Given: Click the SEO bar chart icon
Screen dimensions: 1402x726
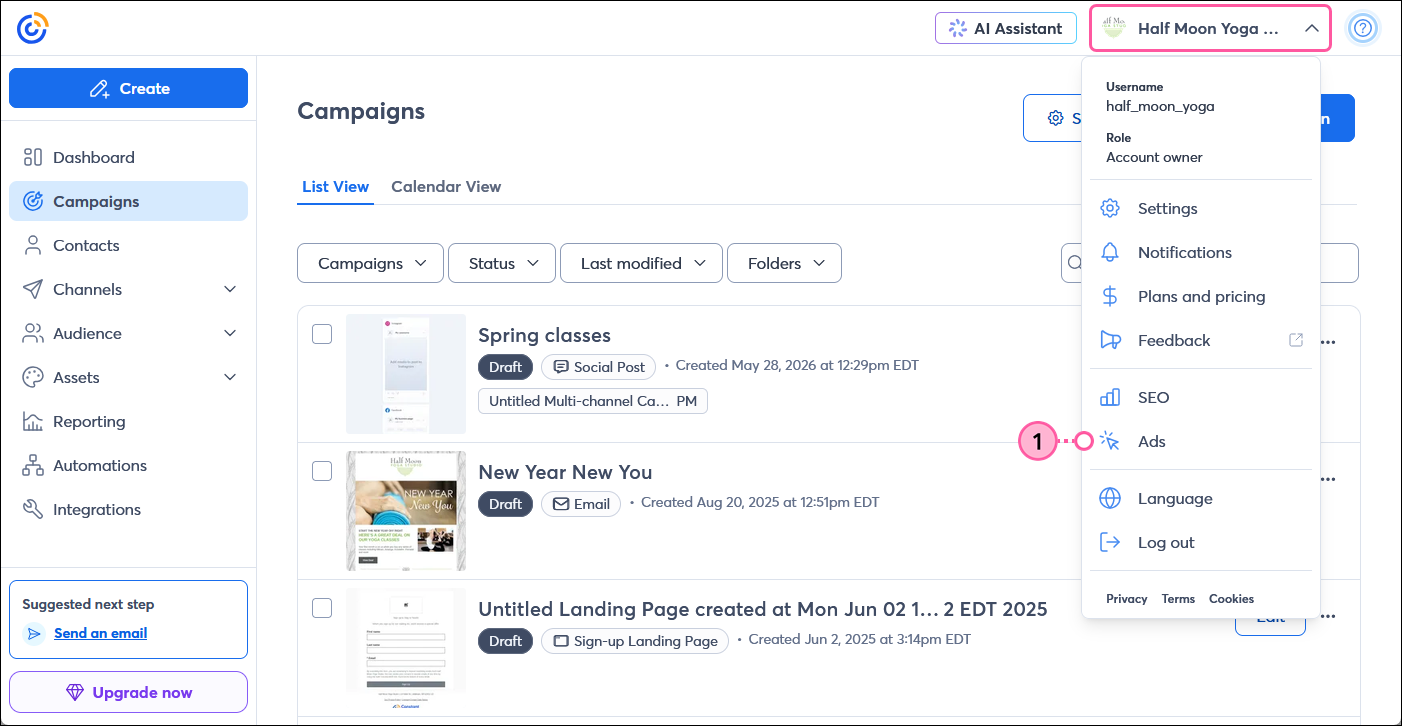Looking at the screenshot, I should (x=1110, y=397).
